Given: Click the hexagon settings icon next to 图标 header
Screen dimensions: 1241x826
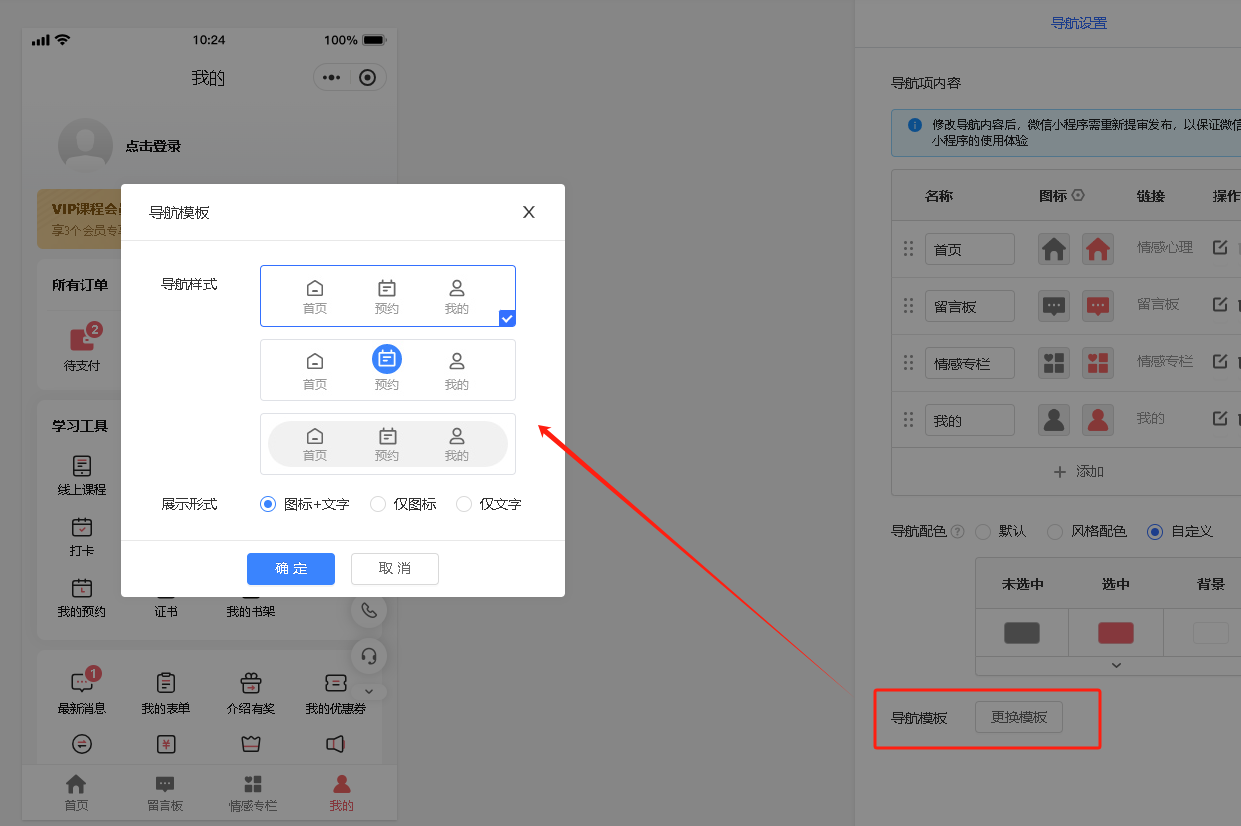Looking at the screenshot, I should [1078, 196].
